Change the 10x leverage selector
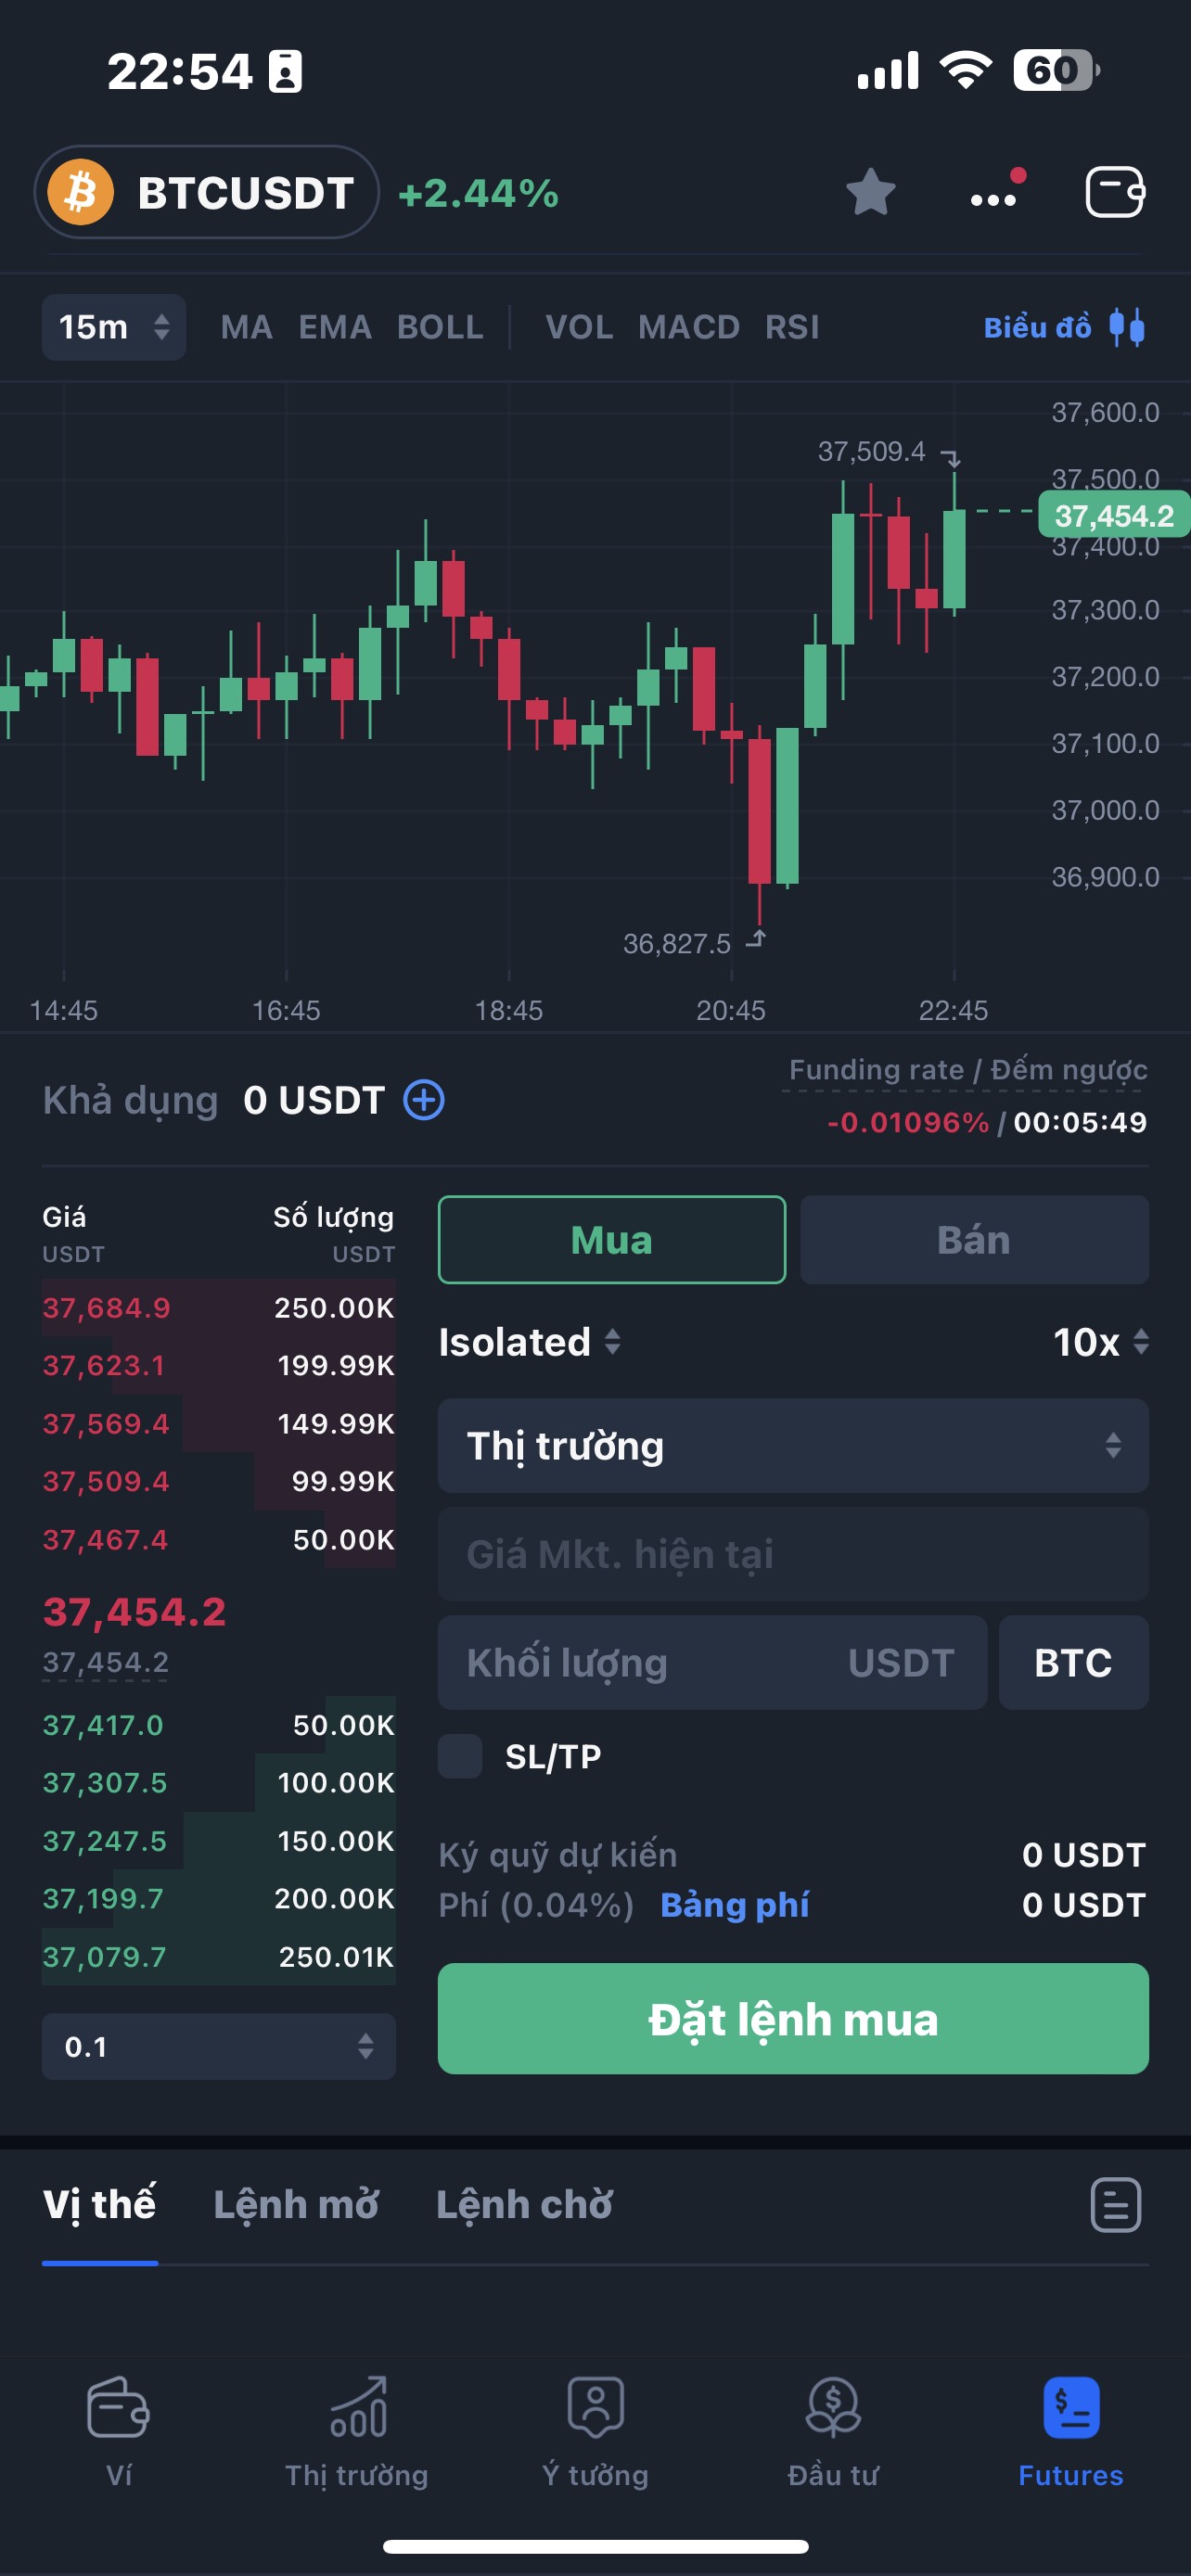1191x2576 pixels. pos(1100,1342)
